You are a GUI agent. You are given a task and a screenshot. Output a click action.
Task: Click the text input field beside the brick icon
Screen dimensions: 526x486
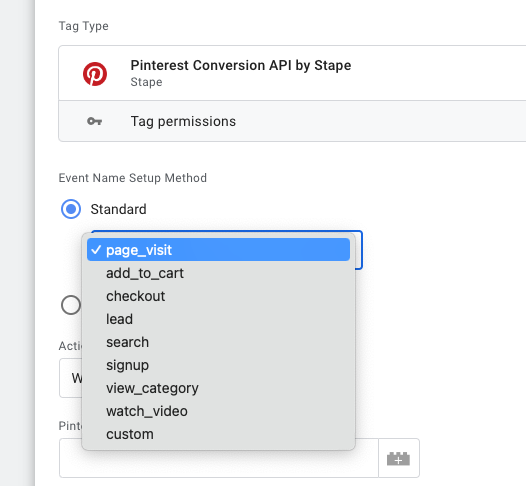click(x=219, y=458)
